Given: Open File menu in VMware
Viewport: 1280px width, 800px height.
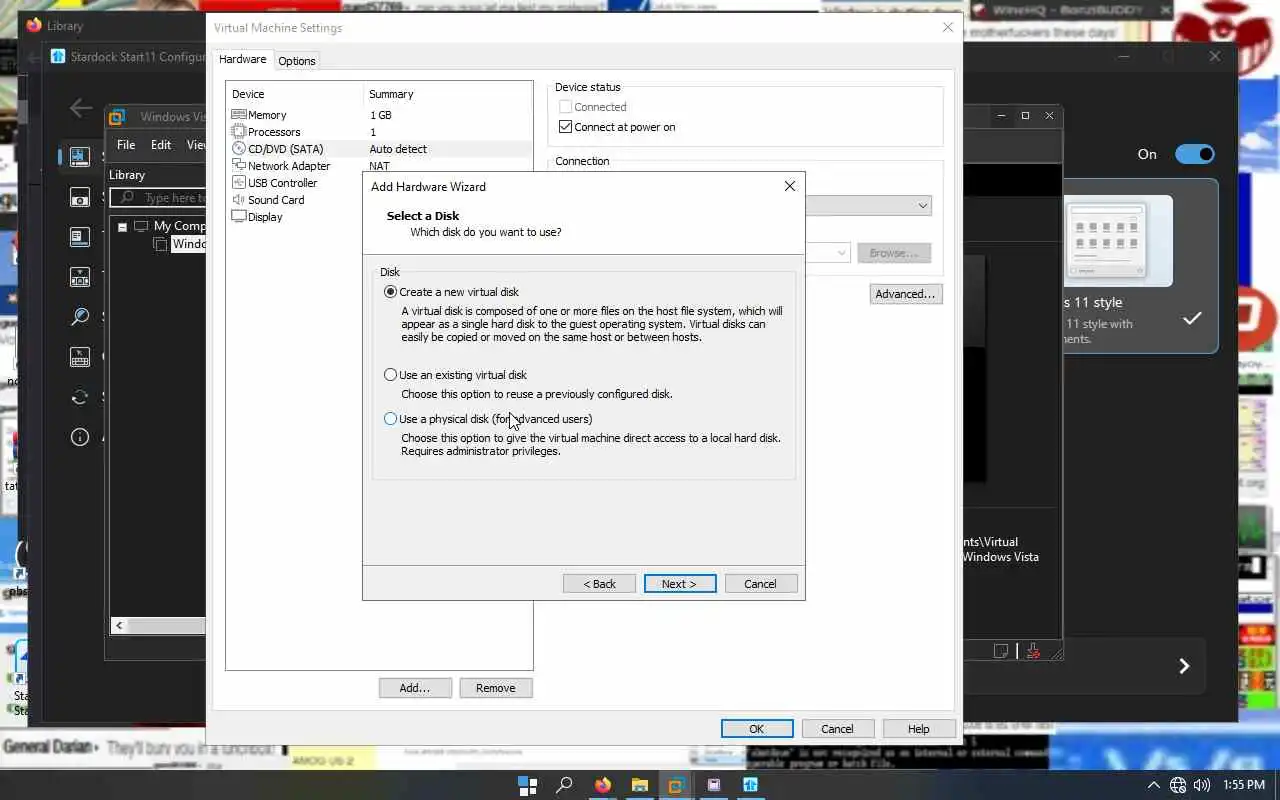Looking at the screenshot, I should (x=126, y=145).
